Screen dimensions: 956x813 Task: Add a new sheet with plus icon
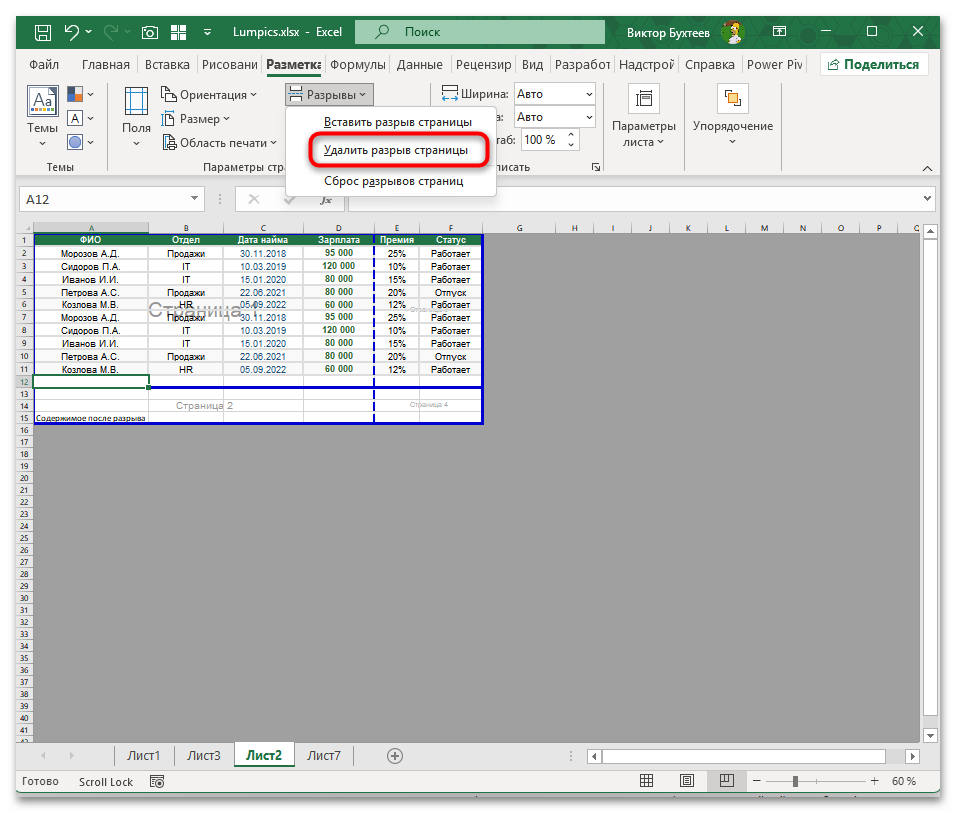pyautogui.click(x=395, y=755)
